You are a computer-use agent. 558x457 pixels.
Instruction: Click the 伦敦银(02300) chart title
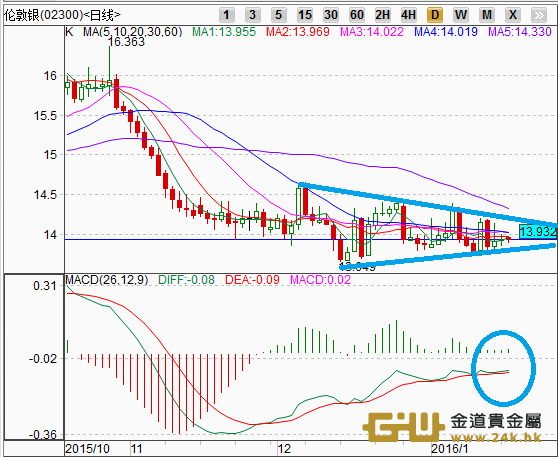[x=63, y=15]
